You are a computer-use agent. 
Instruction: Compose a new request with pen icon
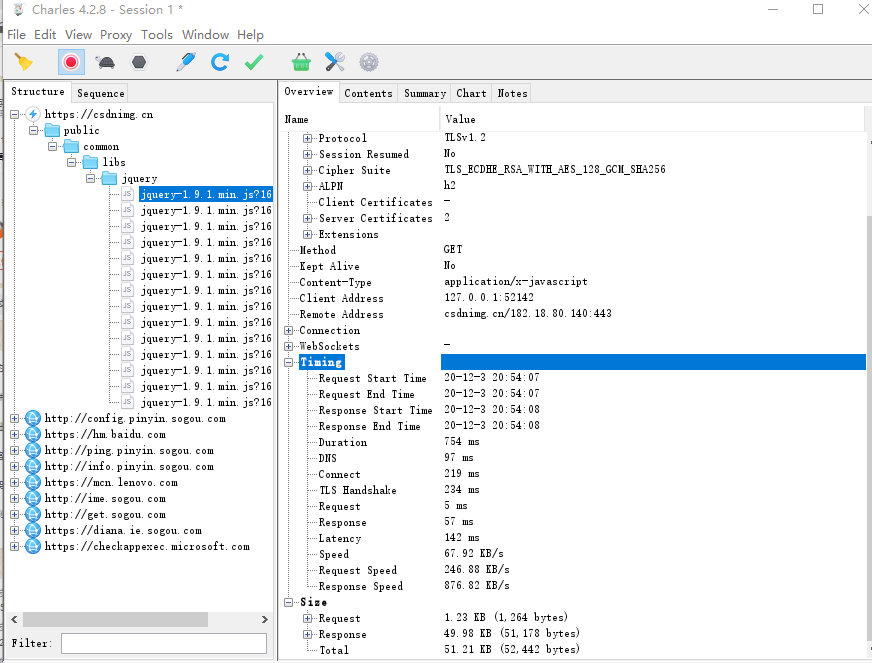pyautogui.click(x=186, y=62)
